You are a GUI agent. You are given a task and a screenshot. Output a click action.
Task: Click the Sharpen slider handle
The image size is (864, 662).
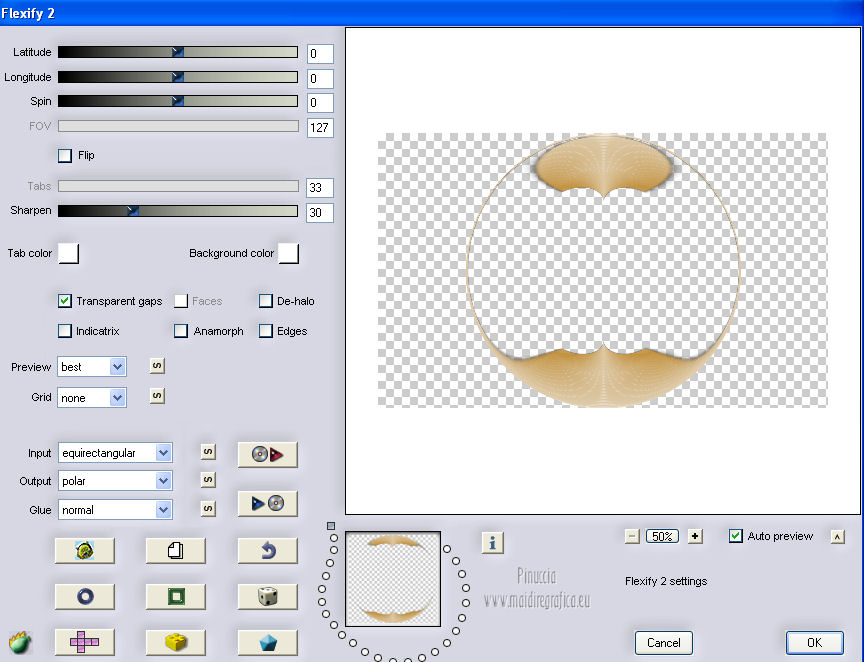[133, 211]
